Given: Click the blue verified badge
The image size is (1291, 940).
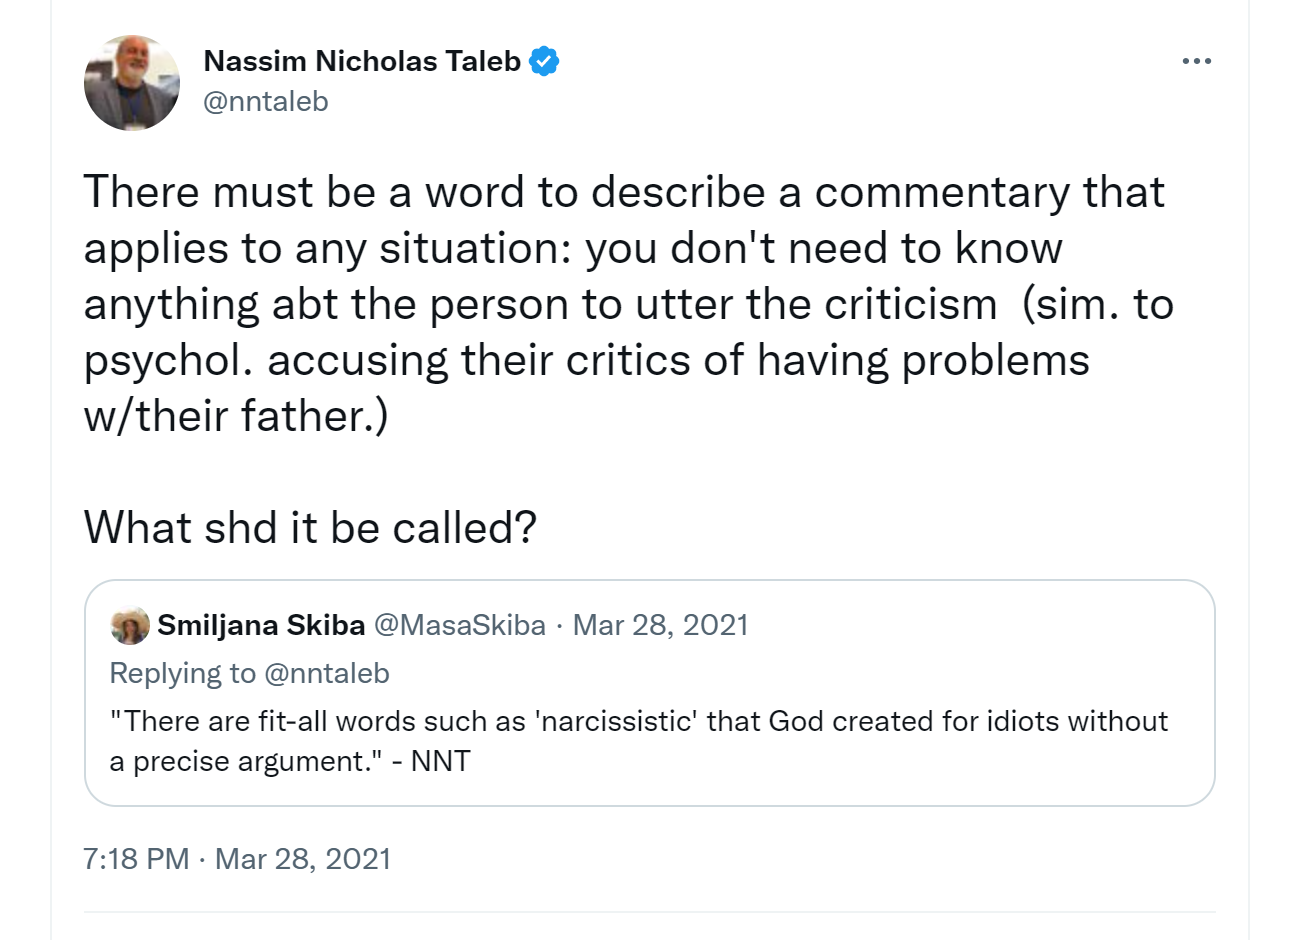Looking at the screenshot, I should point(543,61).
